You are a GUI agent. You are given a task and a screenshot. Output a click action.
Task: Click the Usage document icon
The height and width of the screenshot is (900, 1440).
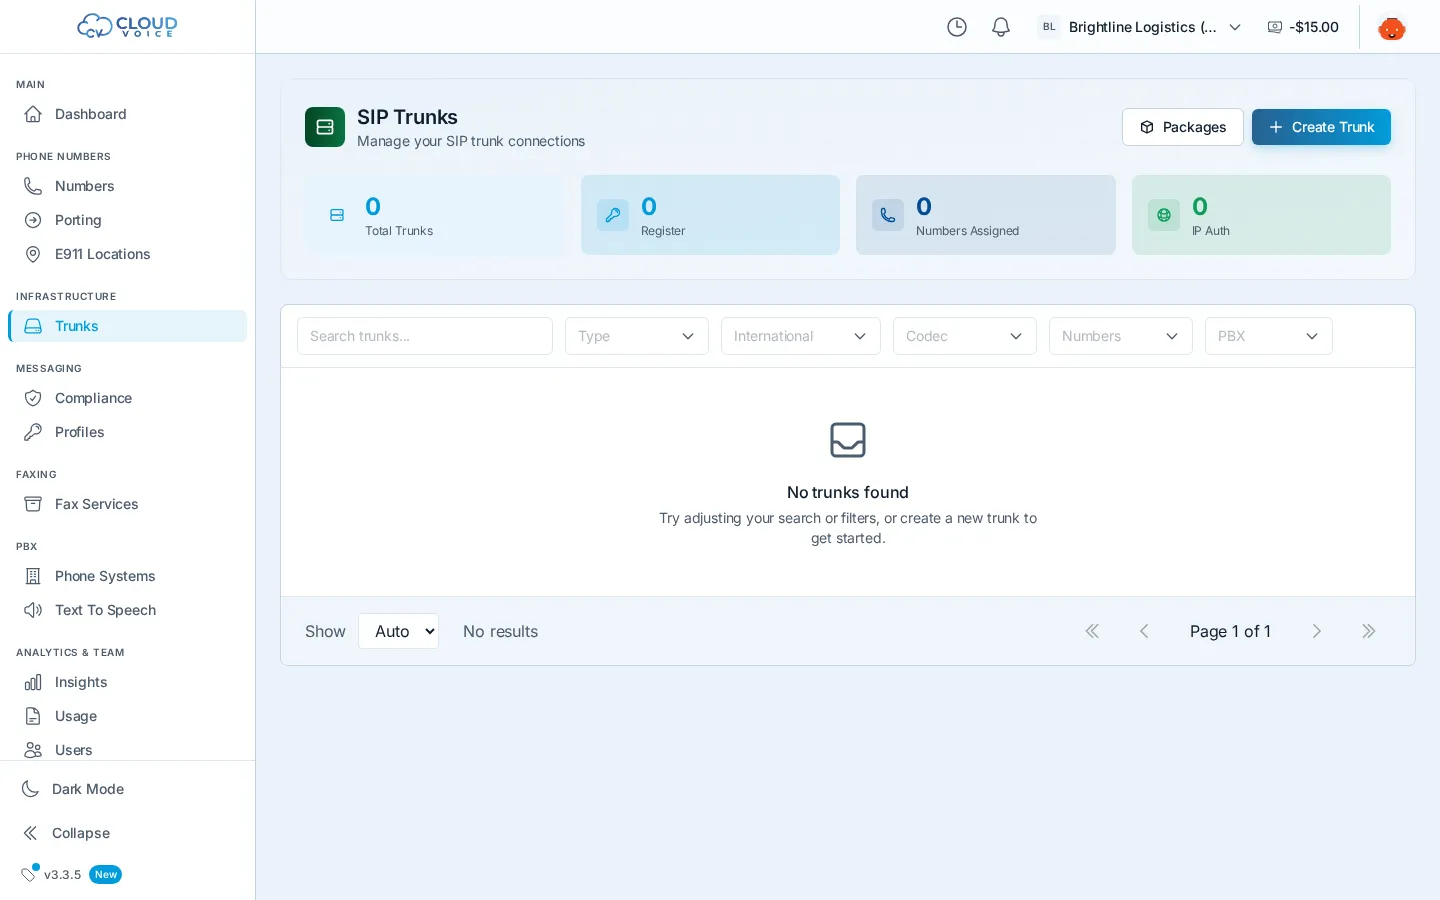33,716
